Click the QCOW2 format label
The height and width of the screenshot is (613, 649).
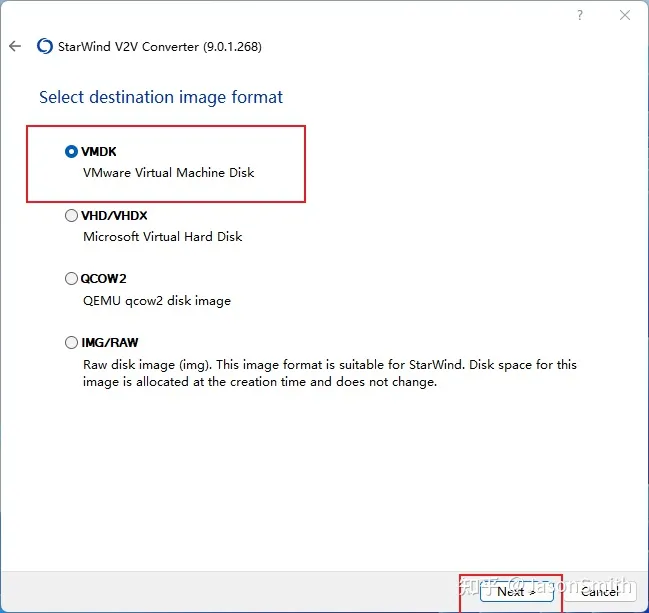104,279
